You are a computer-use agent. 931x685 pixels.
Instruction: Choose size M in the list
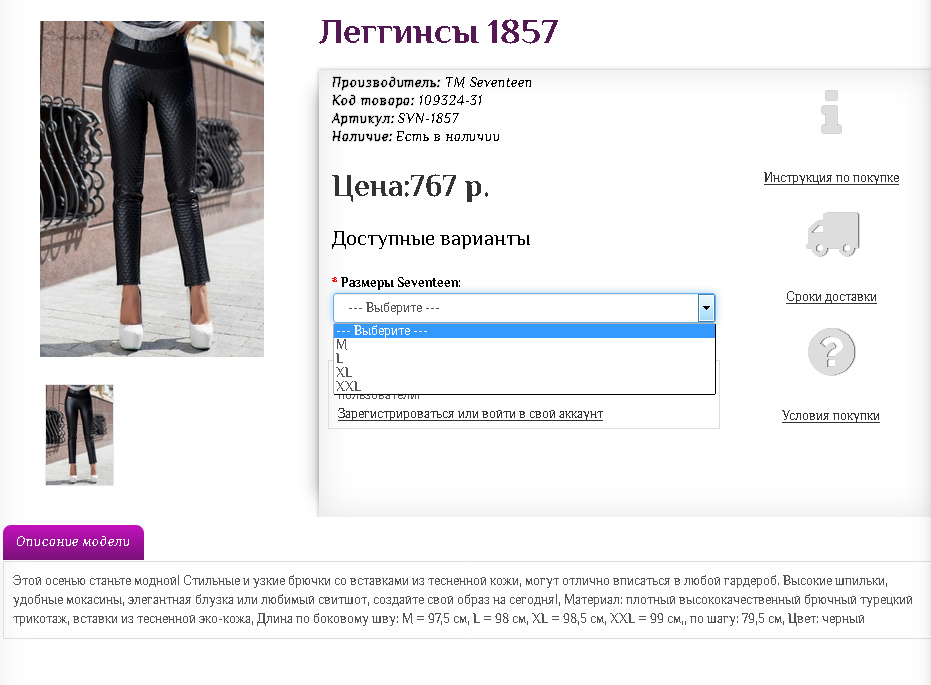click(x=524, y=344)
